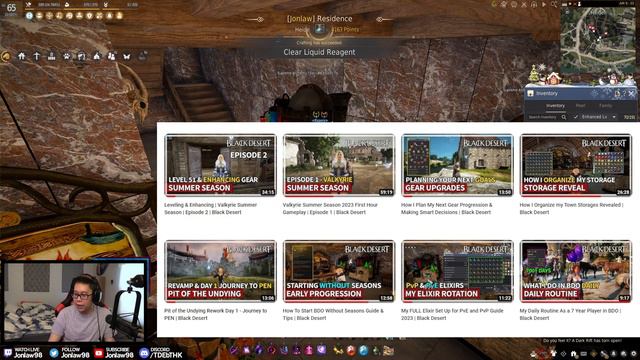Open the gear settings icon at the bottom right
The width and height of the screenshot is (640, 360).
[x=633, y=353]
